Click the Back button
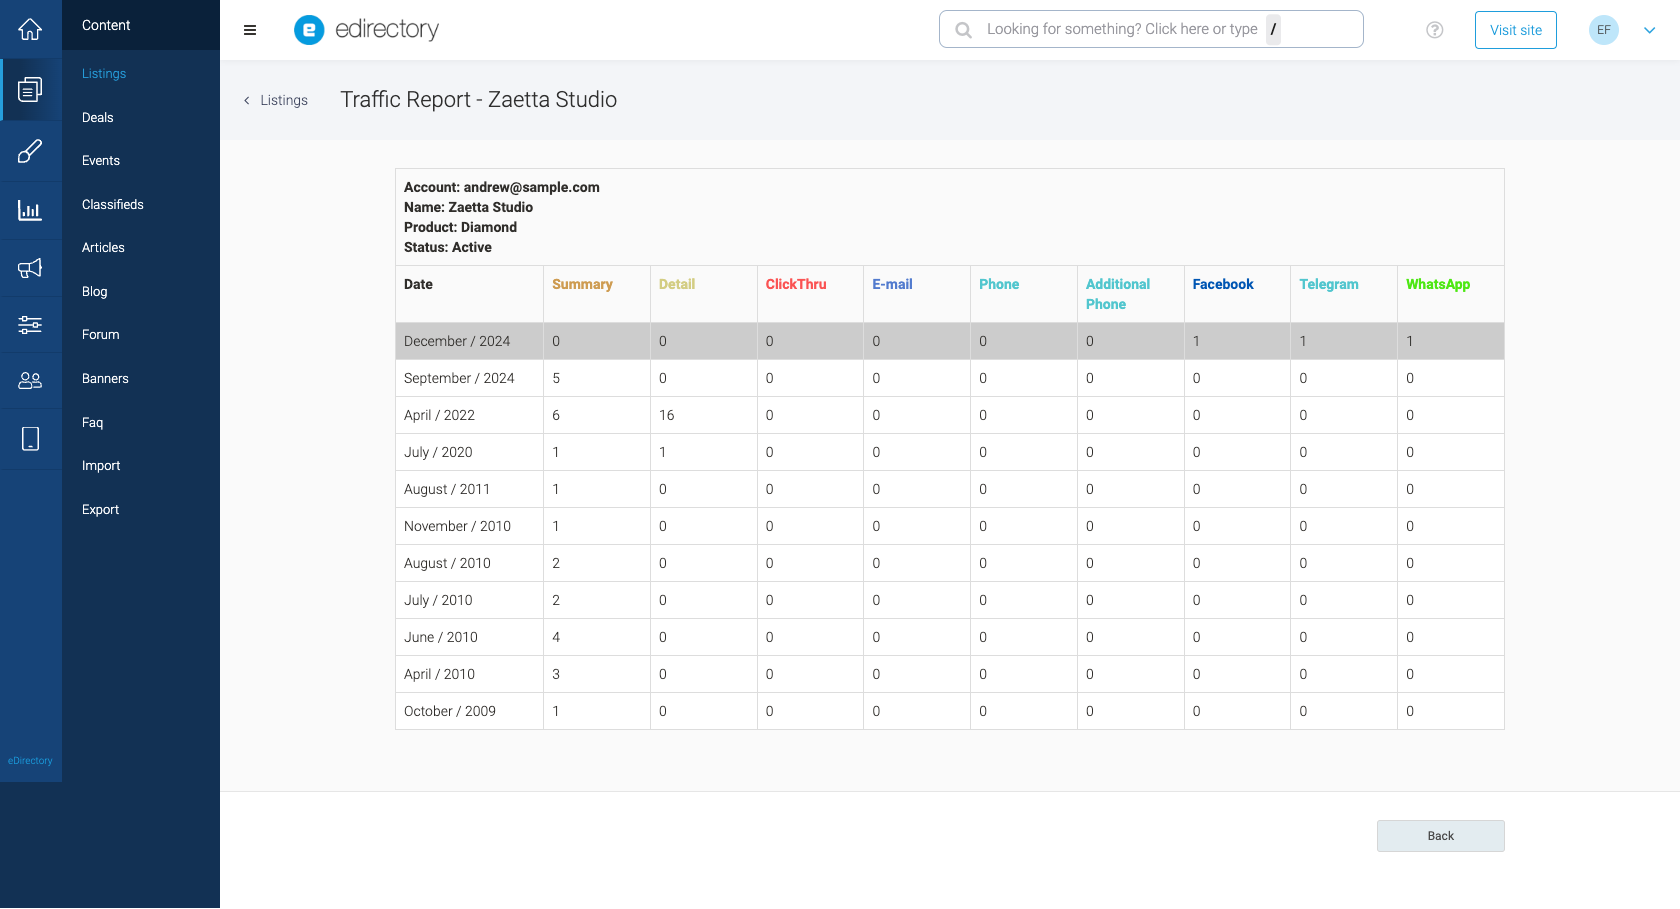 point(1440,836)
